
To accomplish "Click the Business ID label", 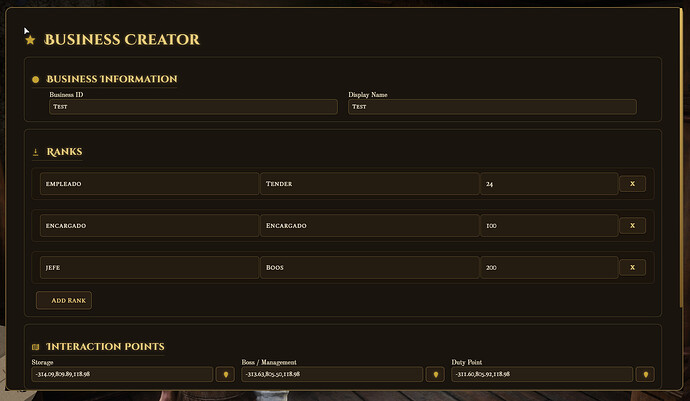I will pos(66,95).
